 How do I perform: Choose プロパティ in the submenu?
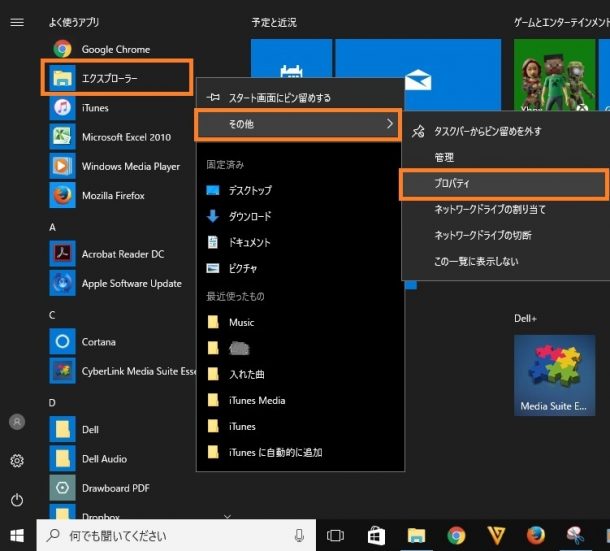(505, 184)
